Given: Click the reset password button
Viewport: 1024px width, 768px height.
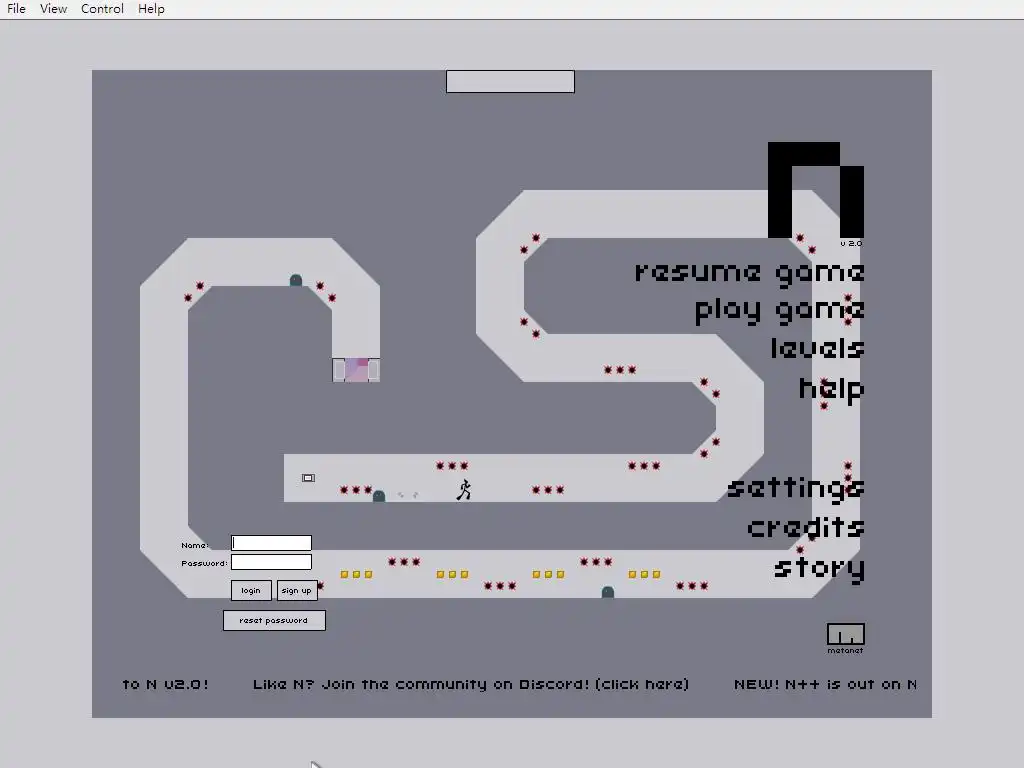Looking at the screenshot, I should tap(274, 620).
